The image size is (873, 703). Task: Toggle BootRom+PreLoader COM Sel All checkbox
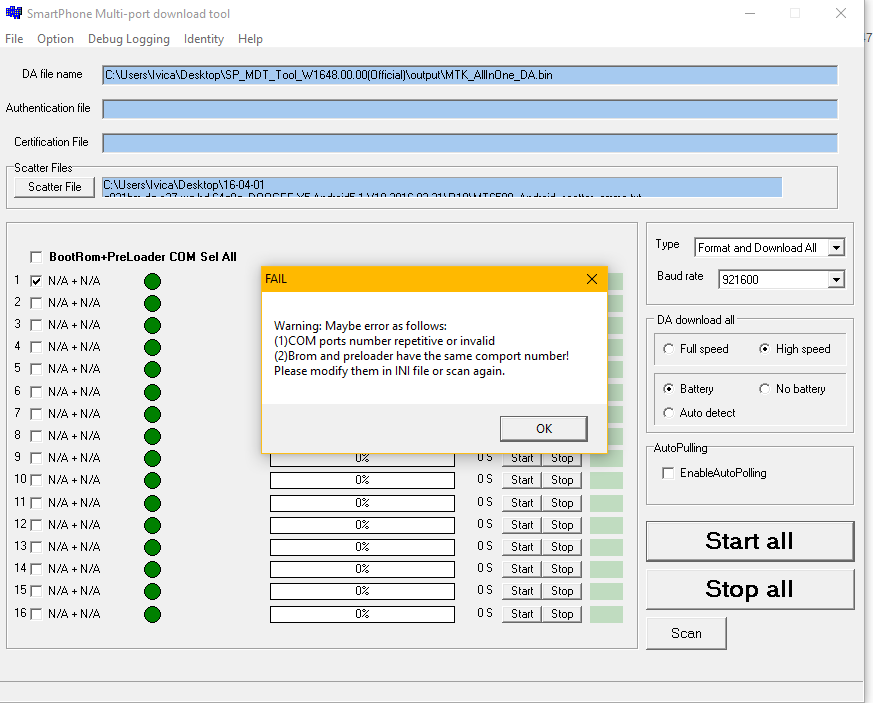coord(36,257)
